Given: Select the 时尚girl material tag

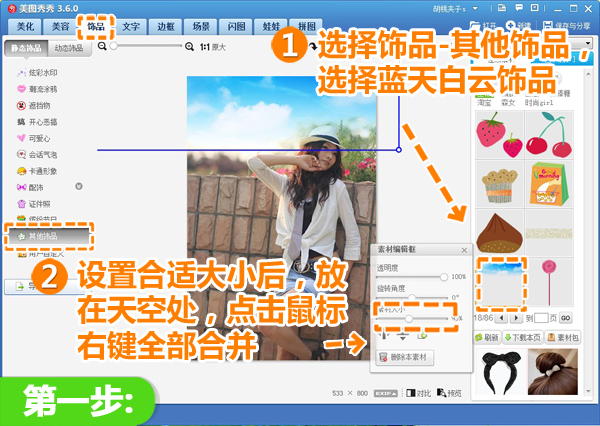Looking at the screenshot, I should click(539, 103).
